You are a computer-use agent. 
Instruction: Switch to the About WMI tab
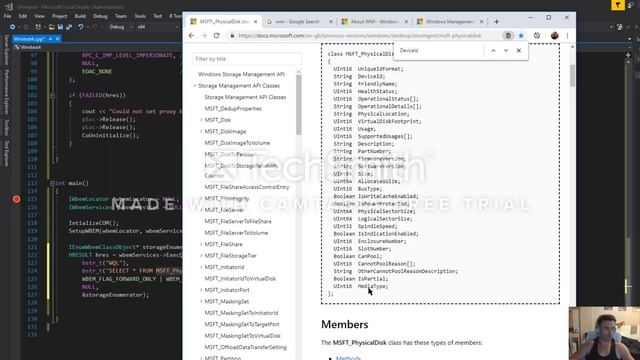373,22
